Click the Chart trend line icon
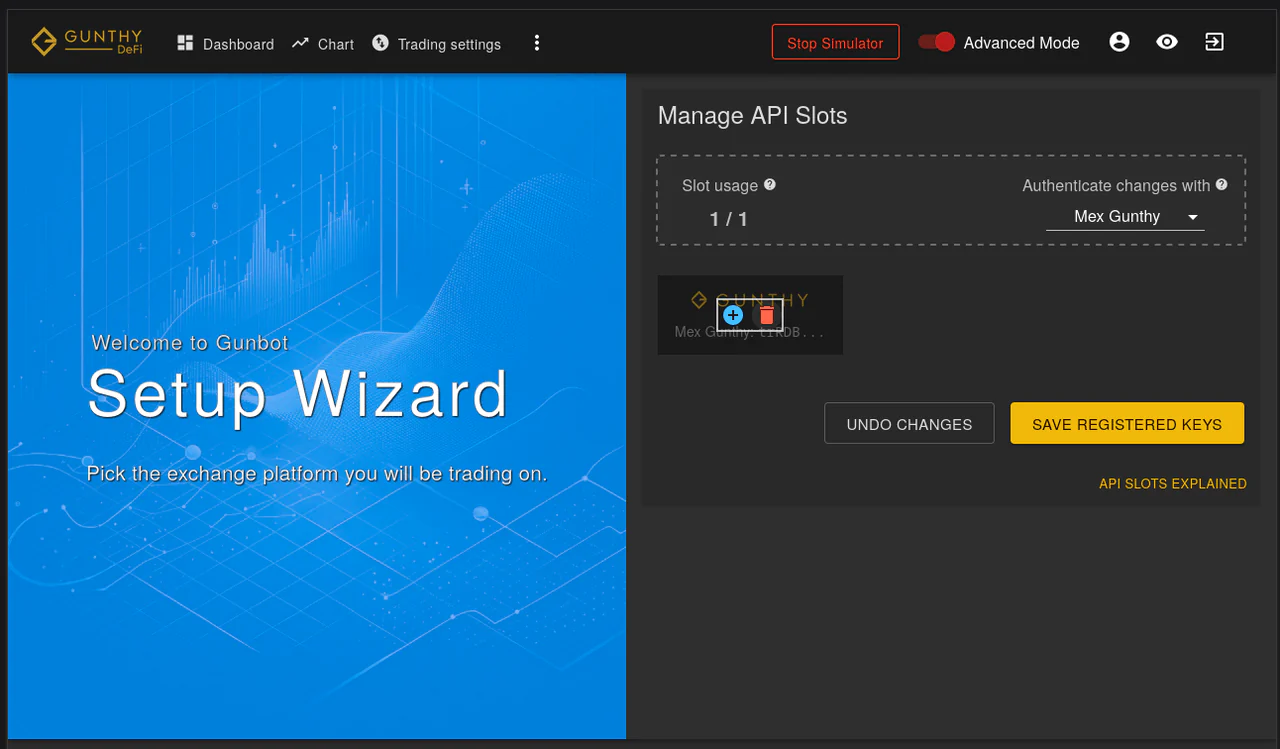 click(300, 43)
